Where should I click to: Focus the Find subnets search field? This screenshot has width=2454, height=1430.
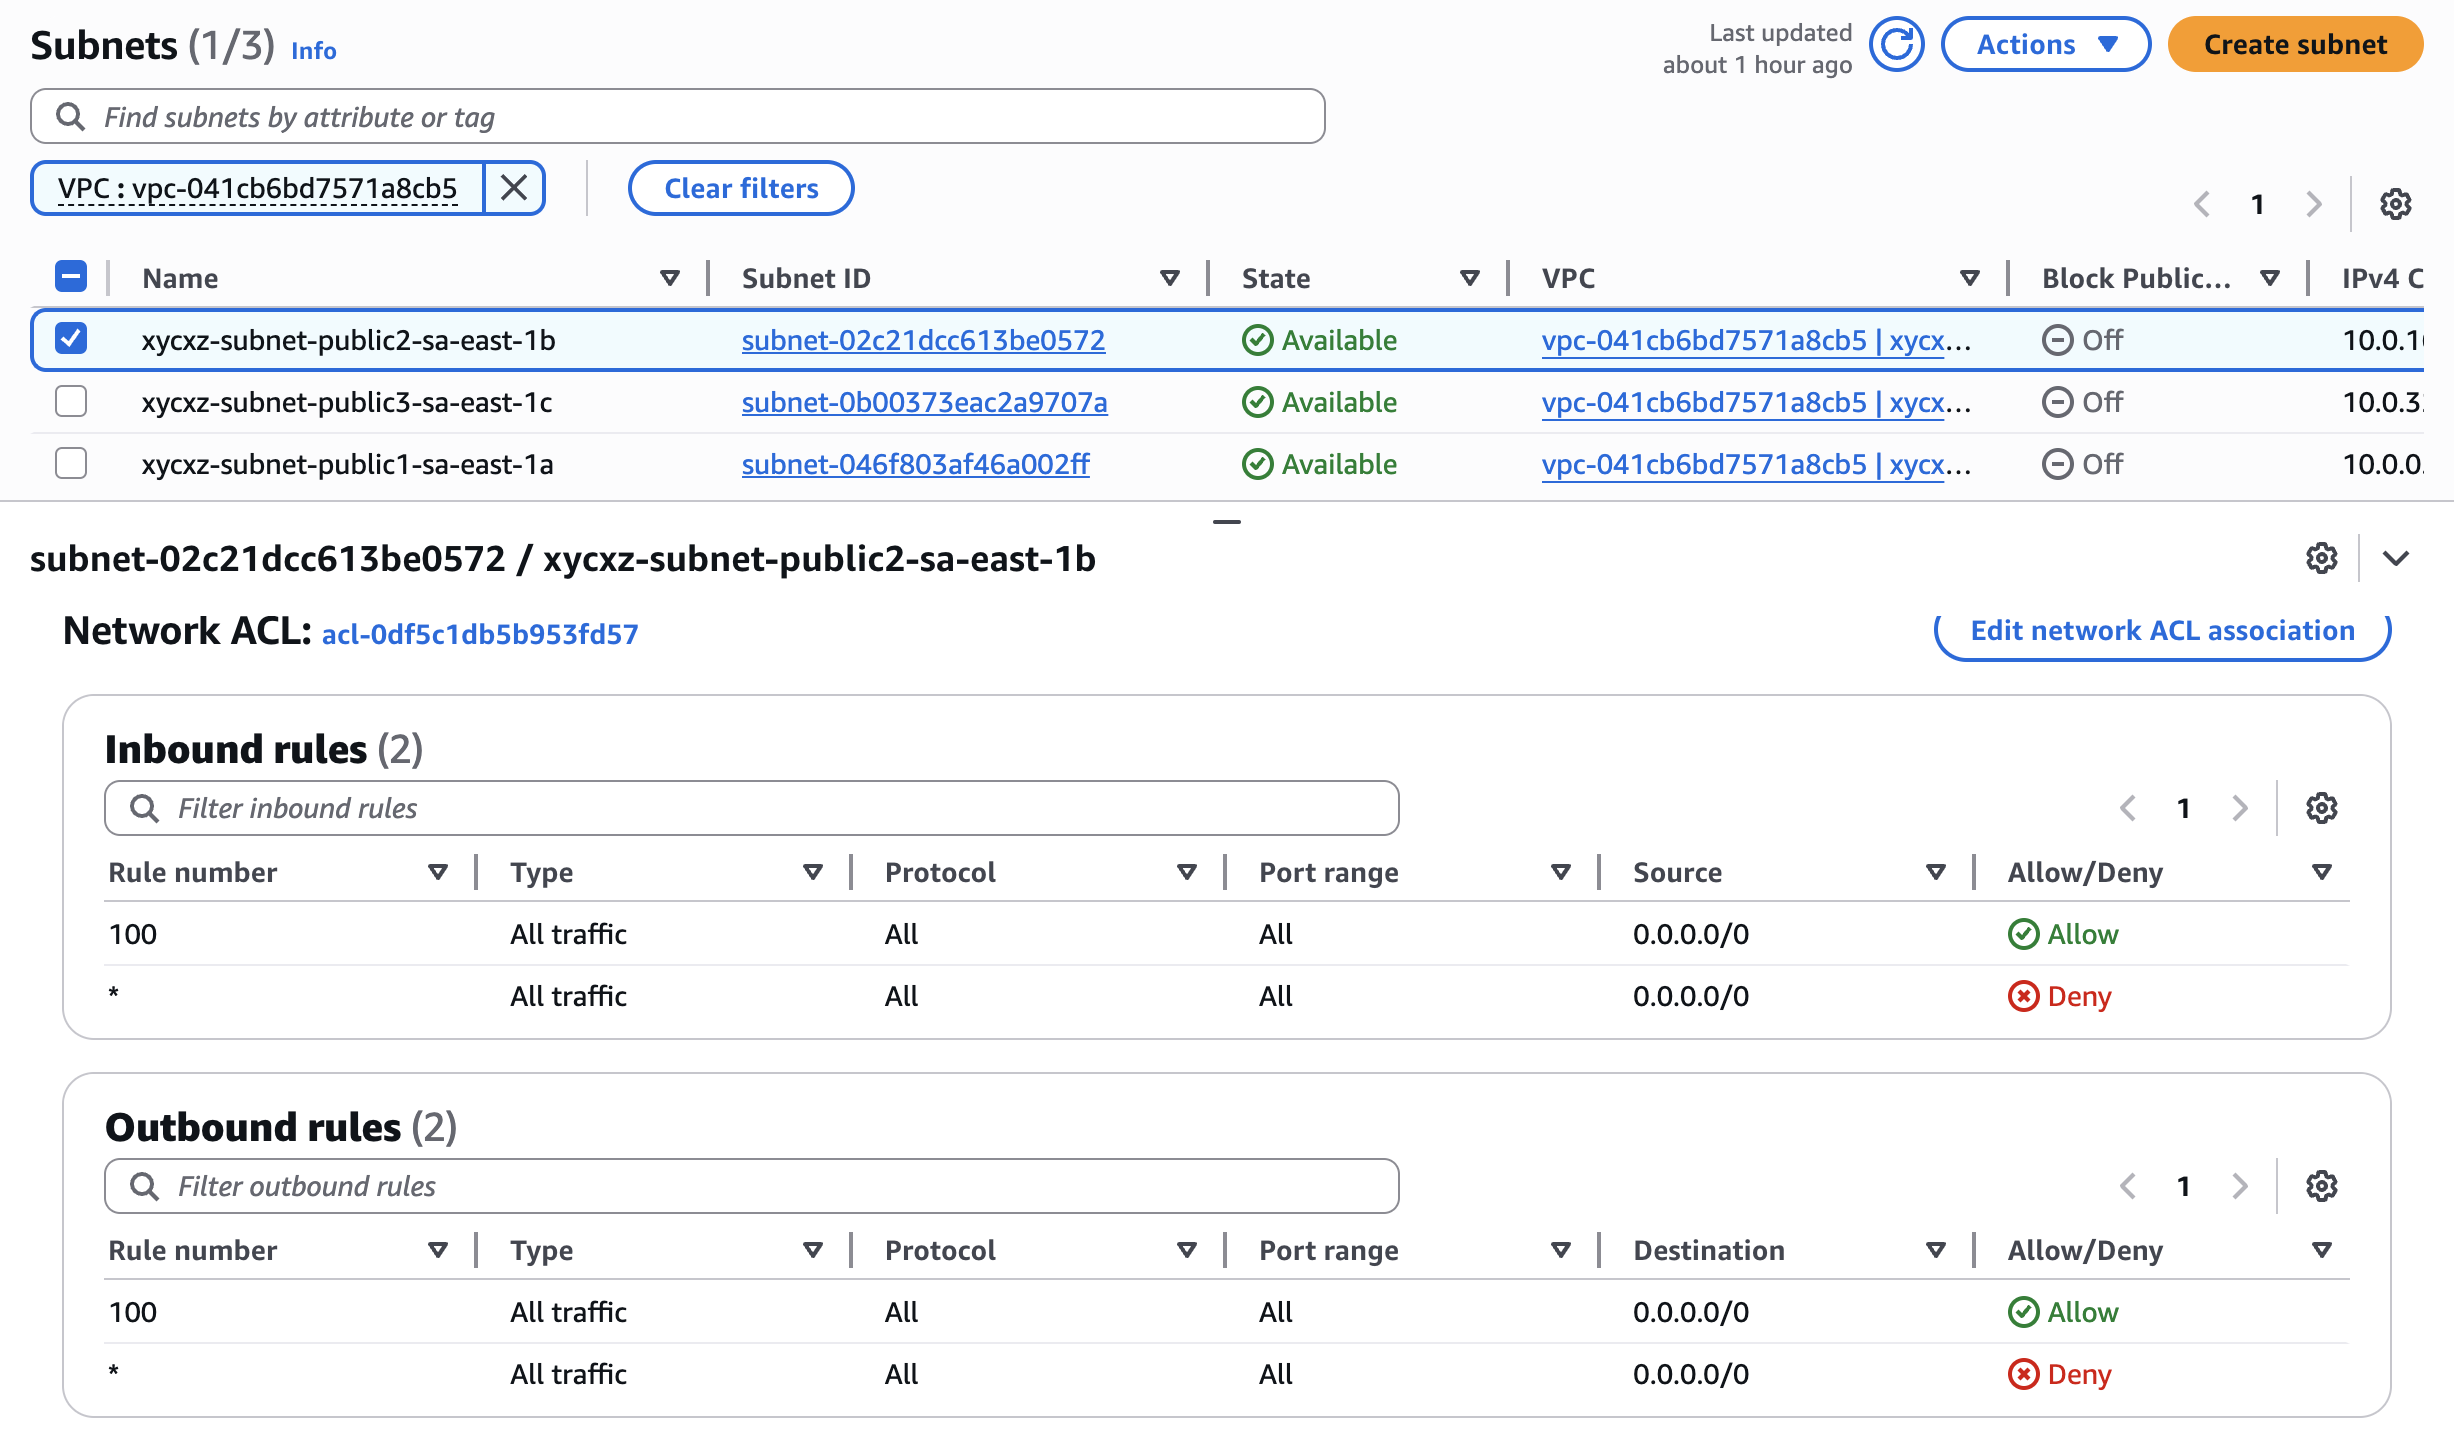(700, 117)
